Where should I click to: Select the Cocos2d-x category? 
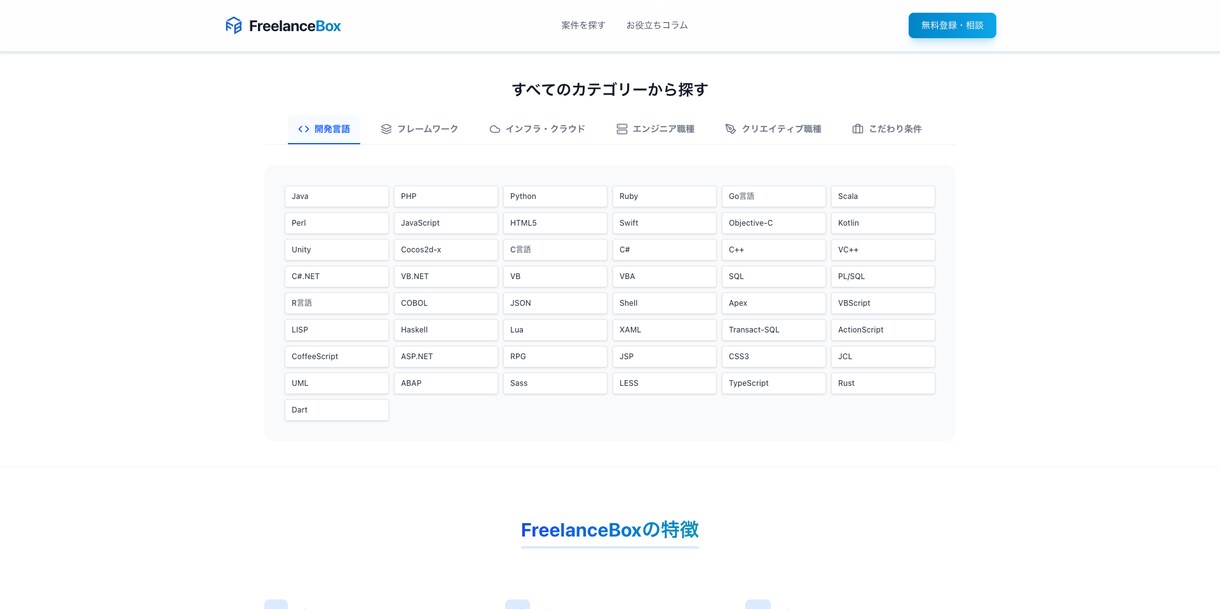point(446,250)
